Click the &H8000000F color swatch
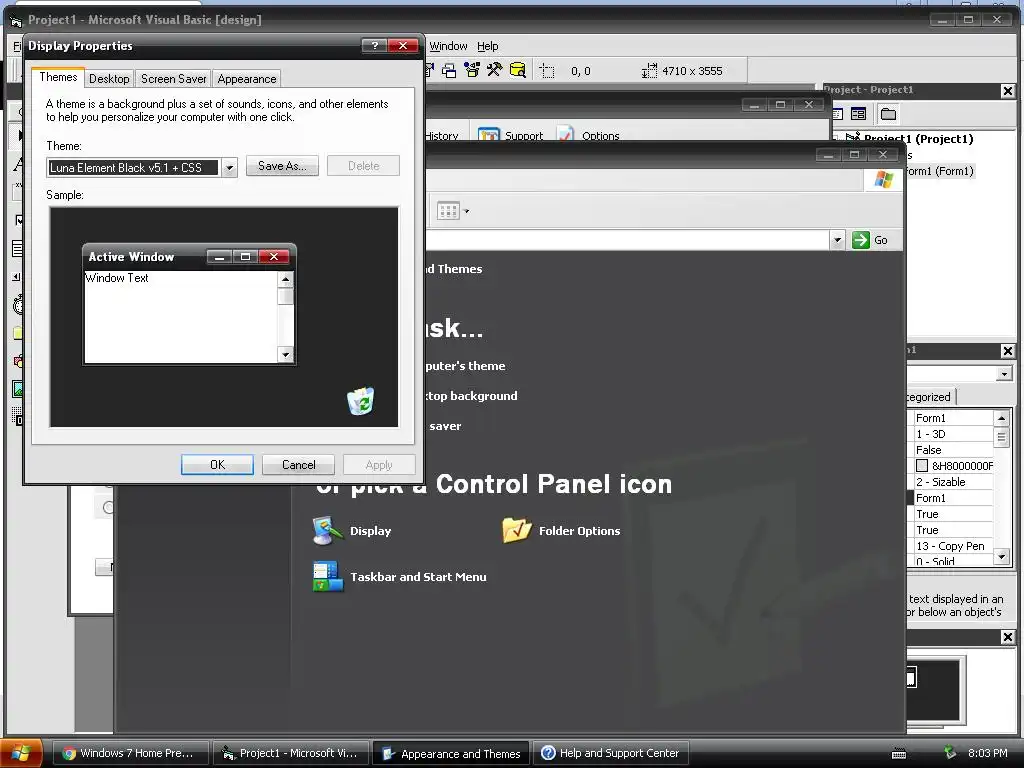This screenshot has height=768, width=1024. 922,466
